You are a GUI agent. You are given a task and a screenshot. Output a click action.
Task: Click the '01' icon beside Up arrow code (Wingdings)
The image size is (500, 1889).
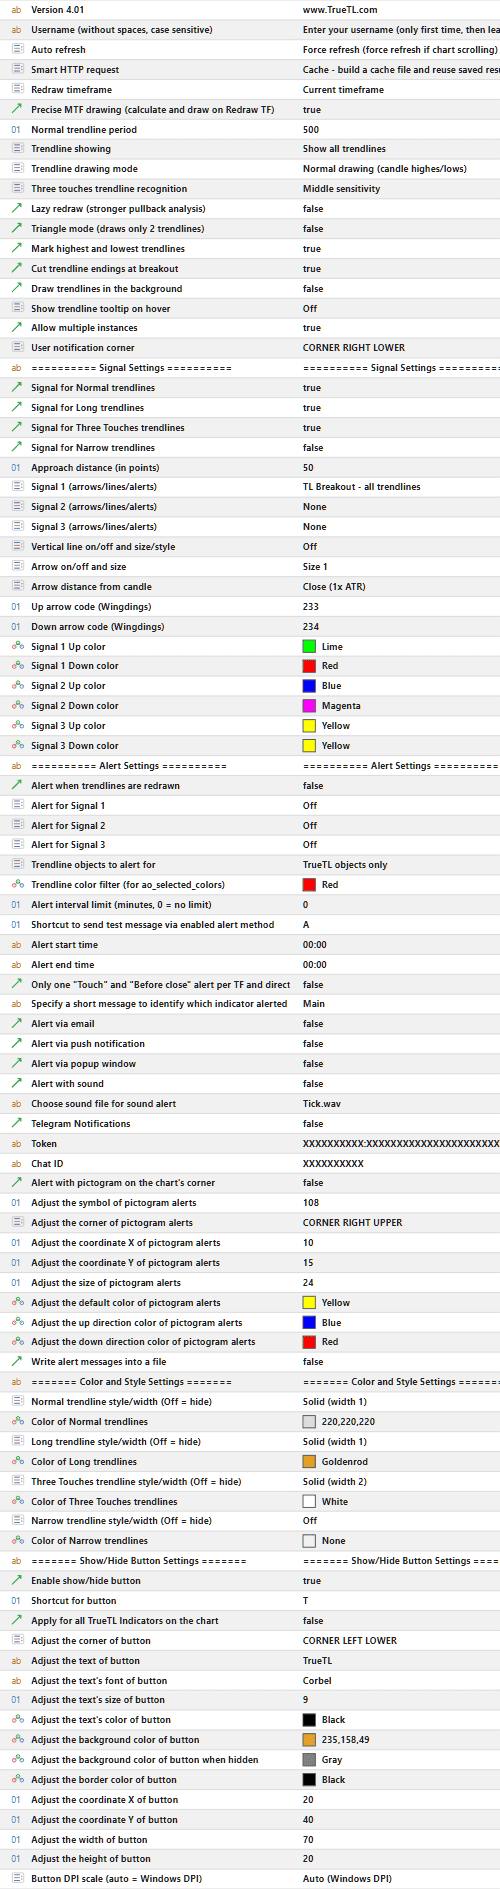pyautogui.click(x=16, y=607)
